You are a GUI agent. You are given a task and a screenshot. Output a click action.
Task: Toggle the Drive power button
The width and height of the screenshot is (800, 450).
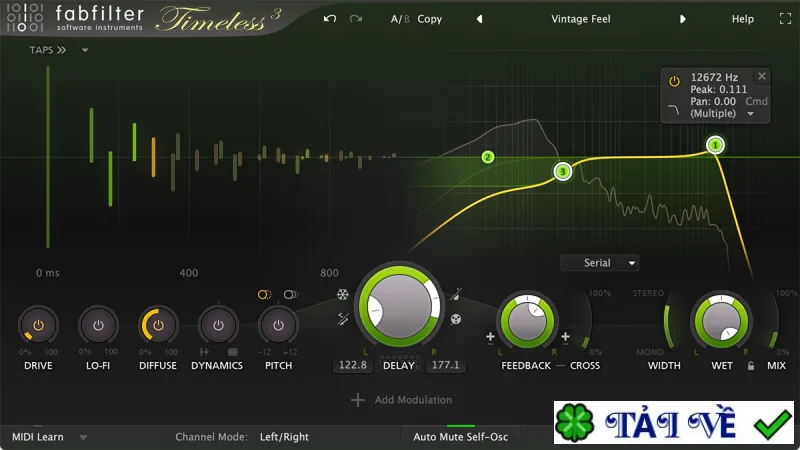[38, 325]
